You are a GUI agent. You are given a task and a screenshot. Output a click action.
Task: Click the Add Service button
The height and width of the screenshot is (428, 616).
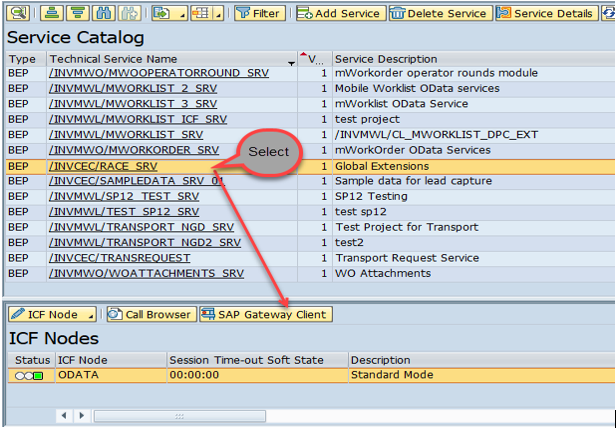(339, 13)
